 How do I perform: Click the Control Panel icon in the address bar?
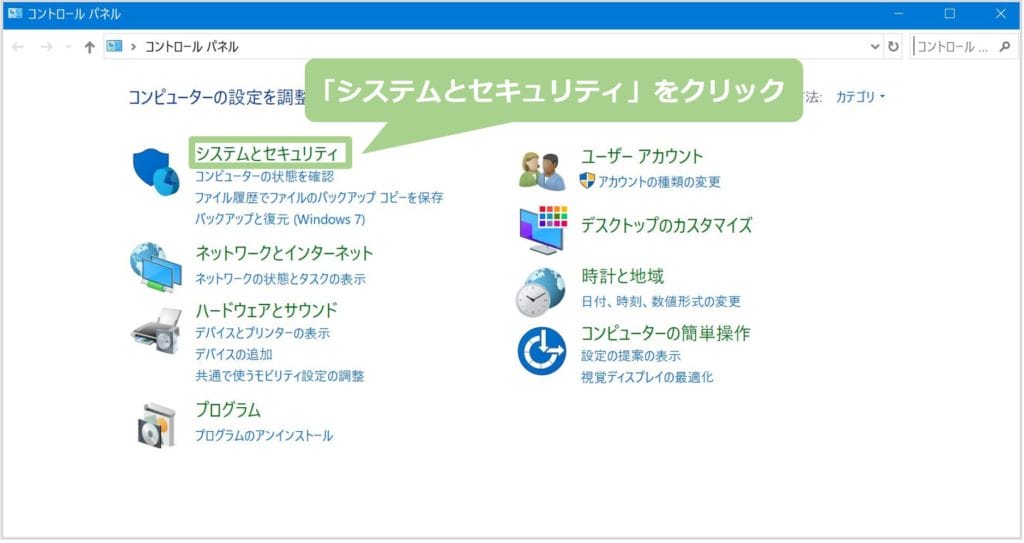pos(114,46)
